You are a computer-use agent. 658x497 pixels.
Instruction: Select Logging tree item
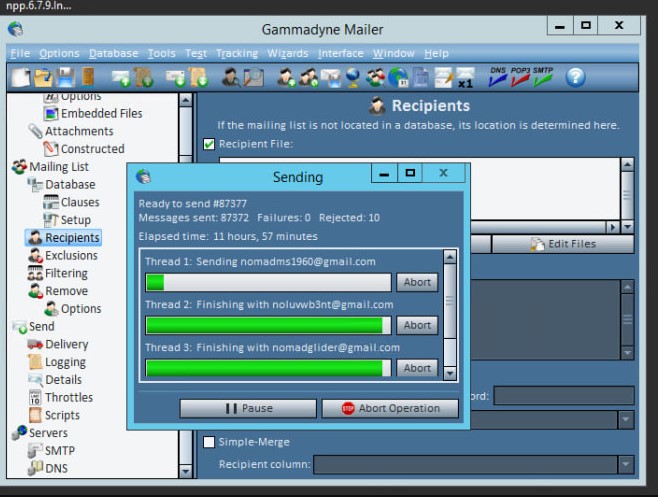65,362
